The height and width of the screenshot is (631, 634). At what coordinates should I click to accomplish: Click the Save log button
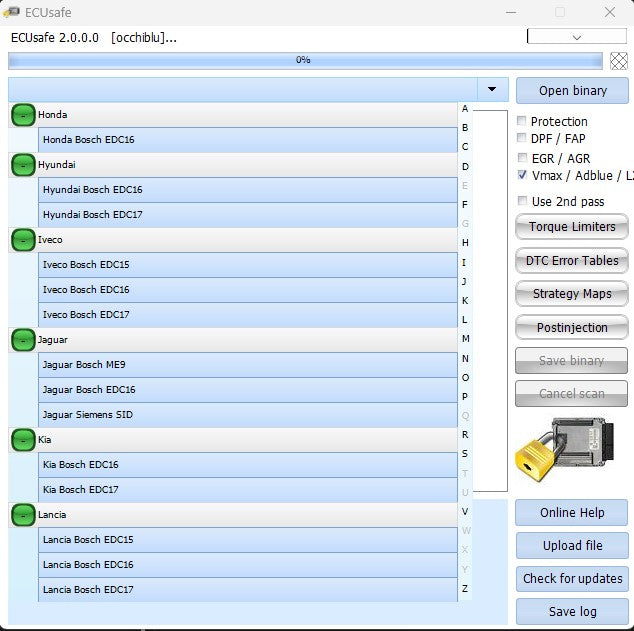pos(572,612)
